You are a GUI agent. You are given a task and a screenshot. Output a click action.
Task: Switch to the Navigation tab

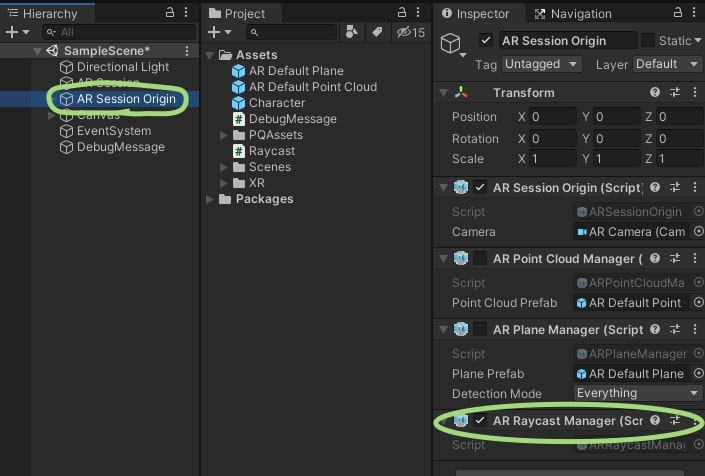573,13
